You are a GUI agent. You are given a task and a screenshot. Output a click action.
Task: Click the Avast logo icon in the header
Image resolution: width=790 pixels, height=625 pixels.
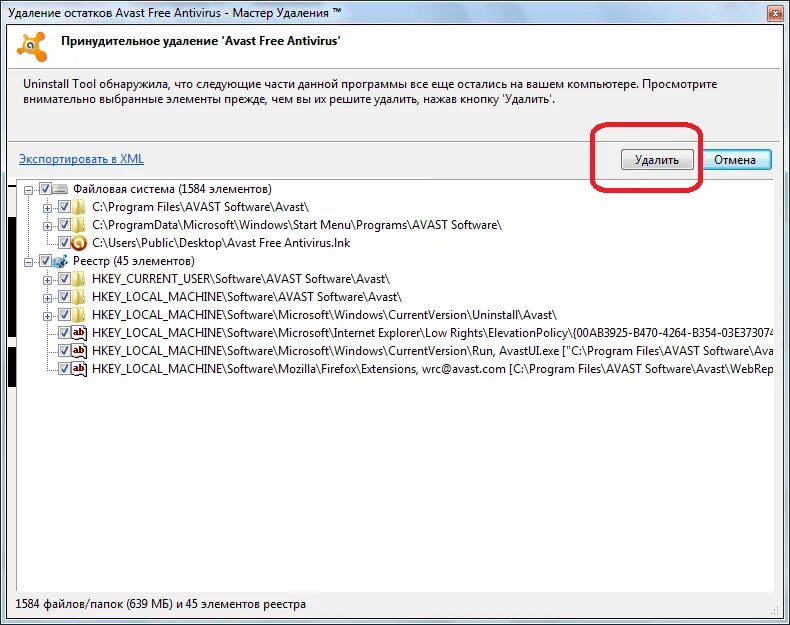[x=32, y=47]
